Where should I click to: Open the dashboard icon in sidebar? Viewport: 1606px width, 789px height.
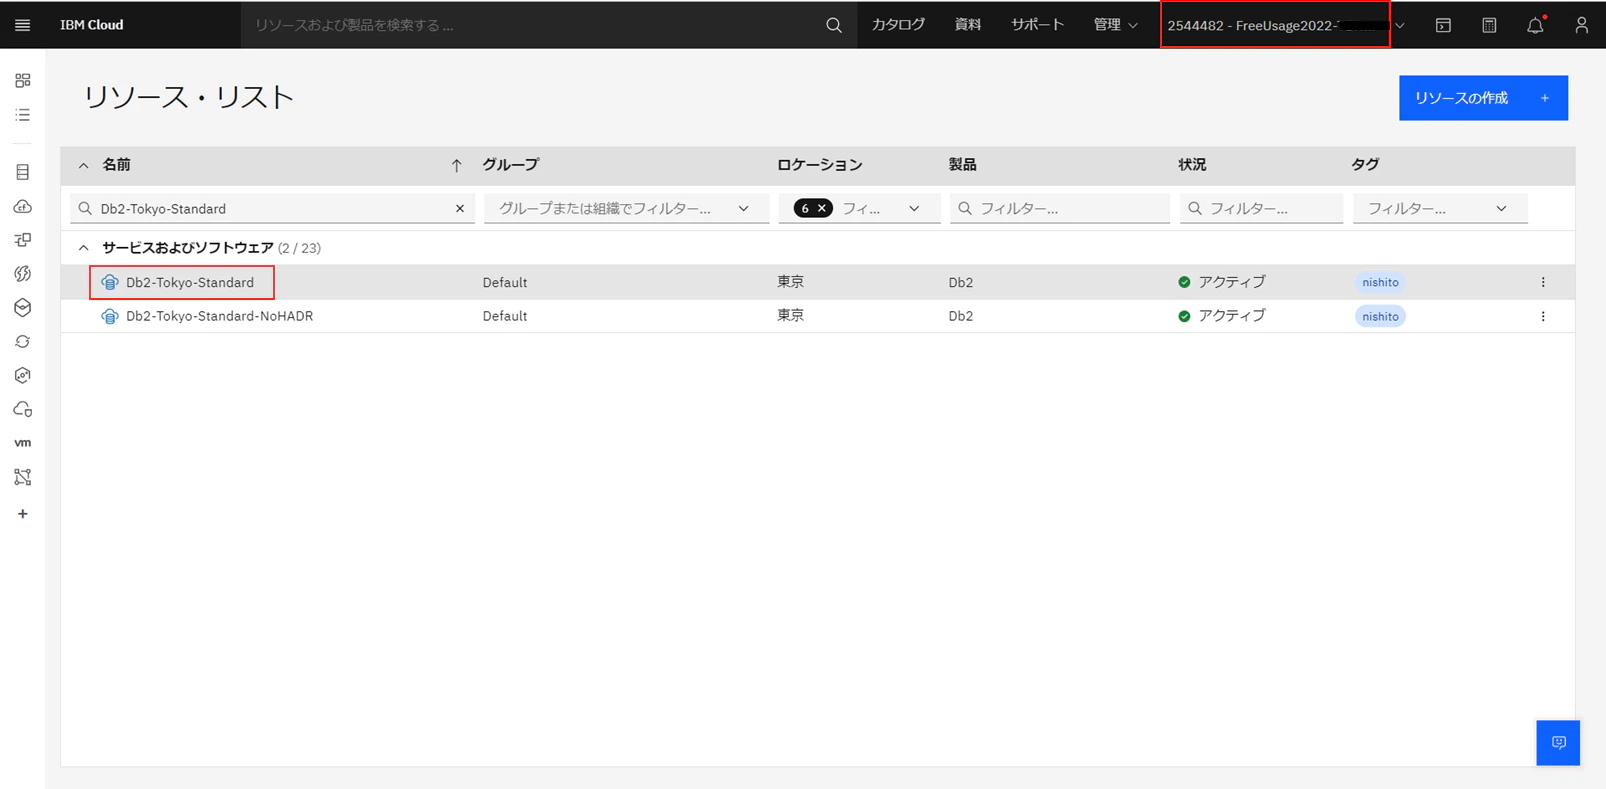22,80
